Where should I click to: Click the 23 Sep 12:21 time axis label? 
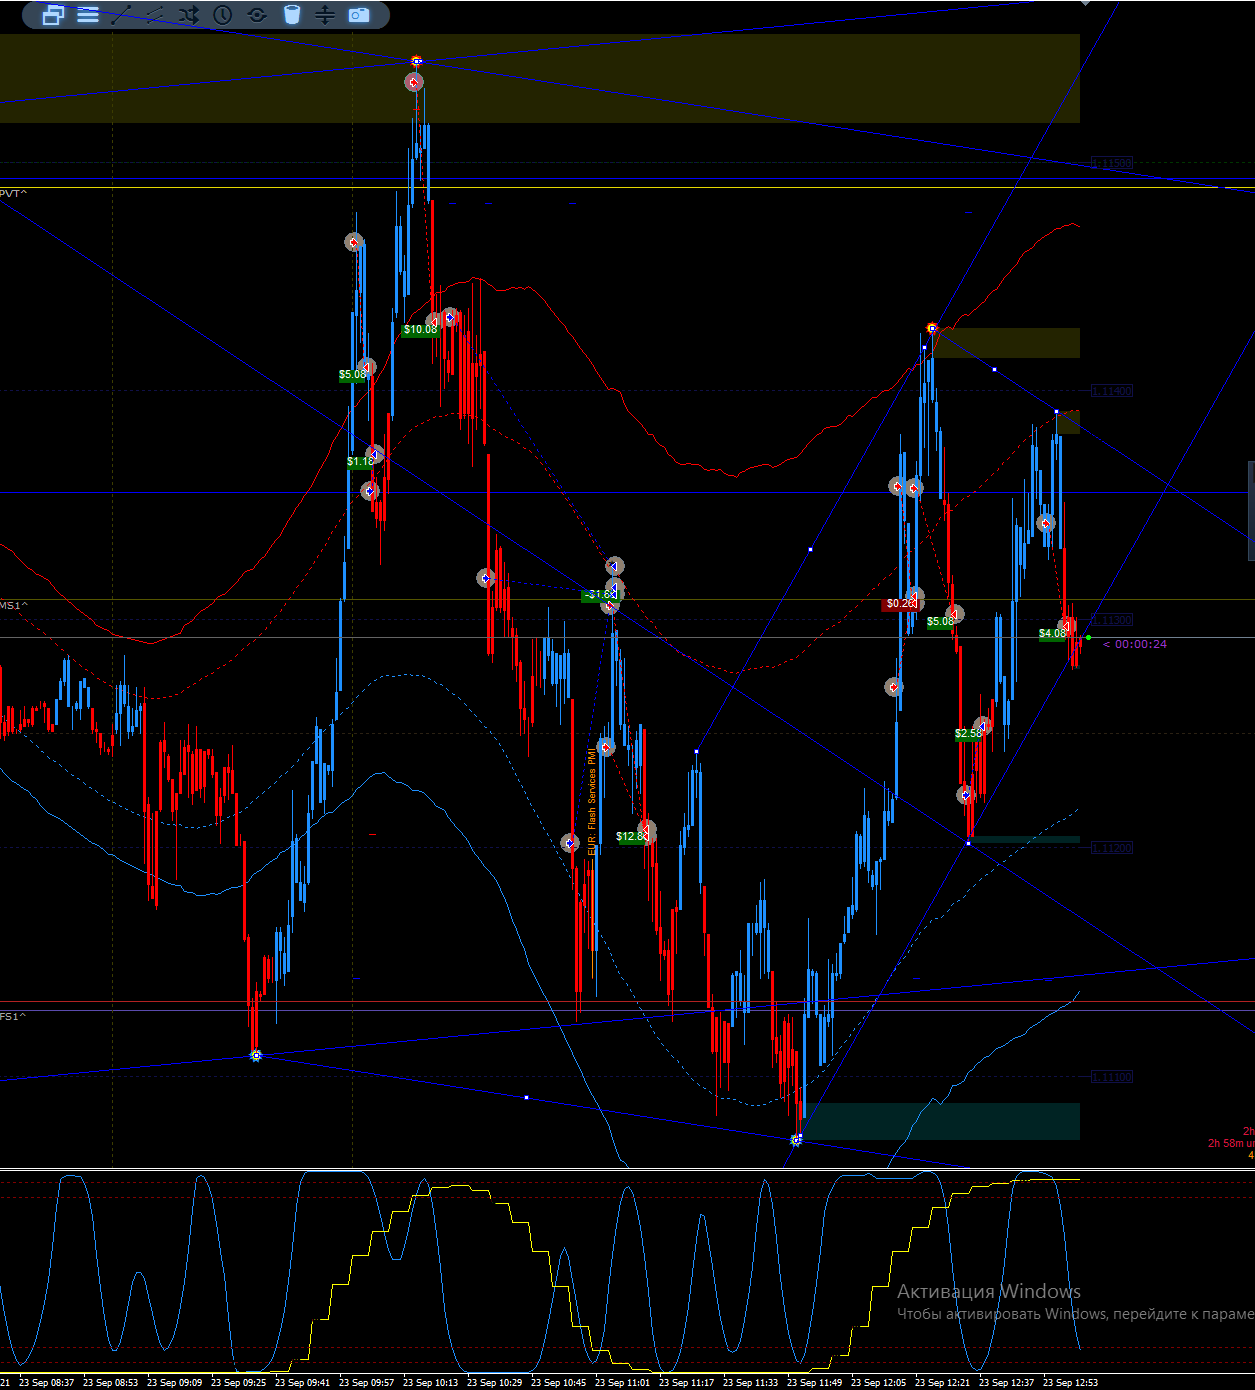(x=942, y=1383)
